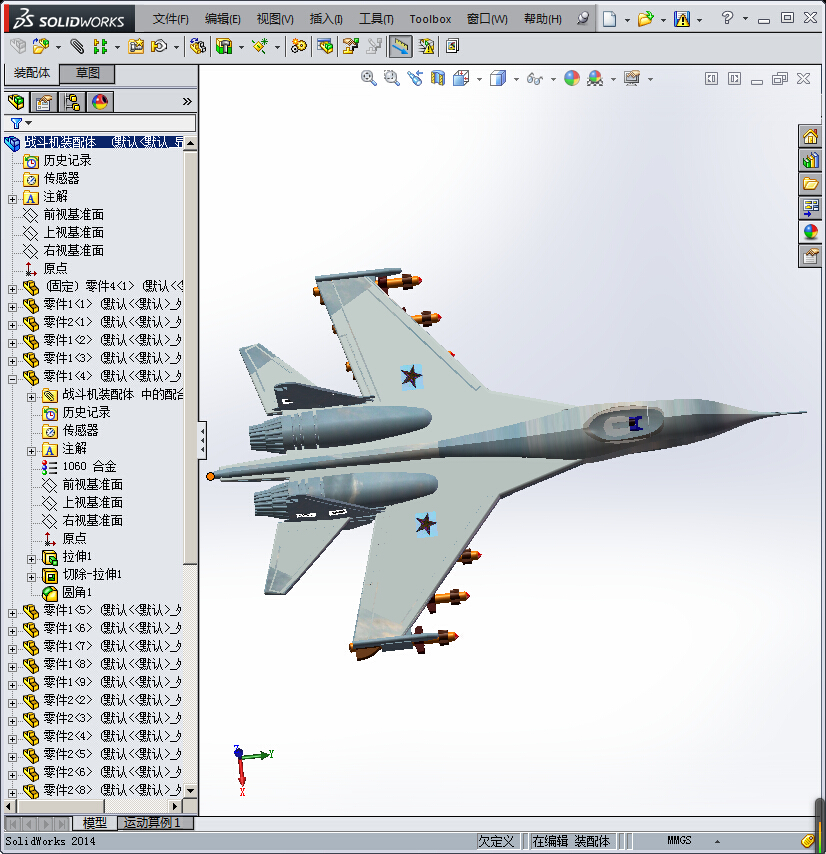Click the Hide/Show Items glasses icon
Image resolution: width=826 pixels, height=854 pixels.
(x=535, y=79)
